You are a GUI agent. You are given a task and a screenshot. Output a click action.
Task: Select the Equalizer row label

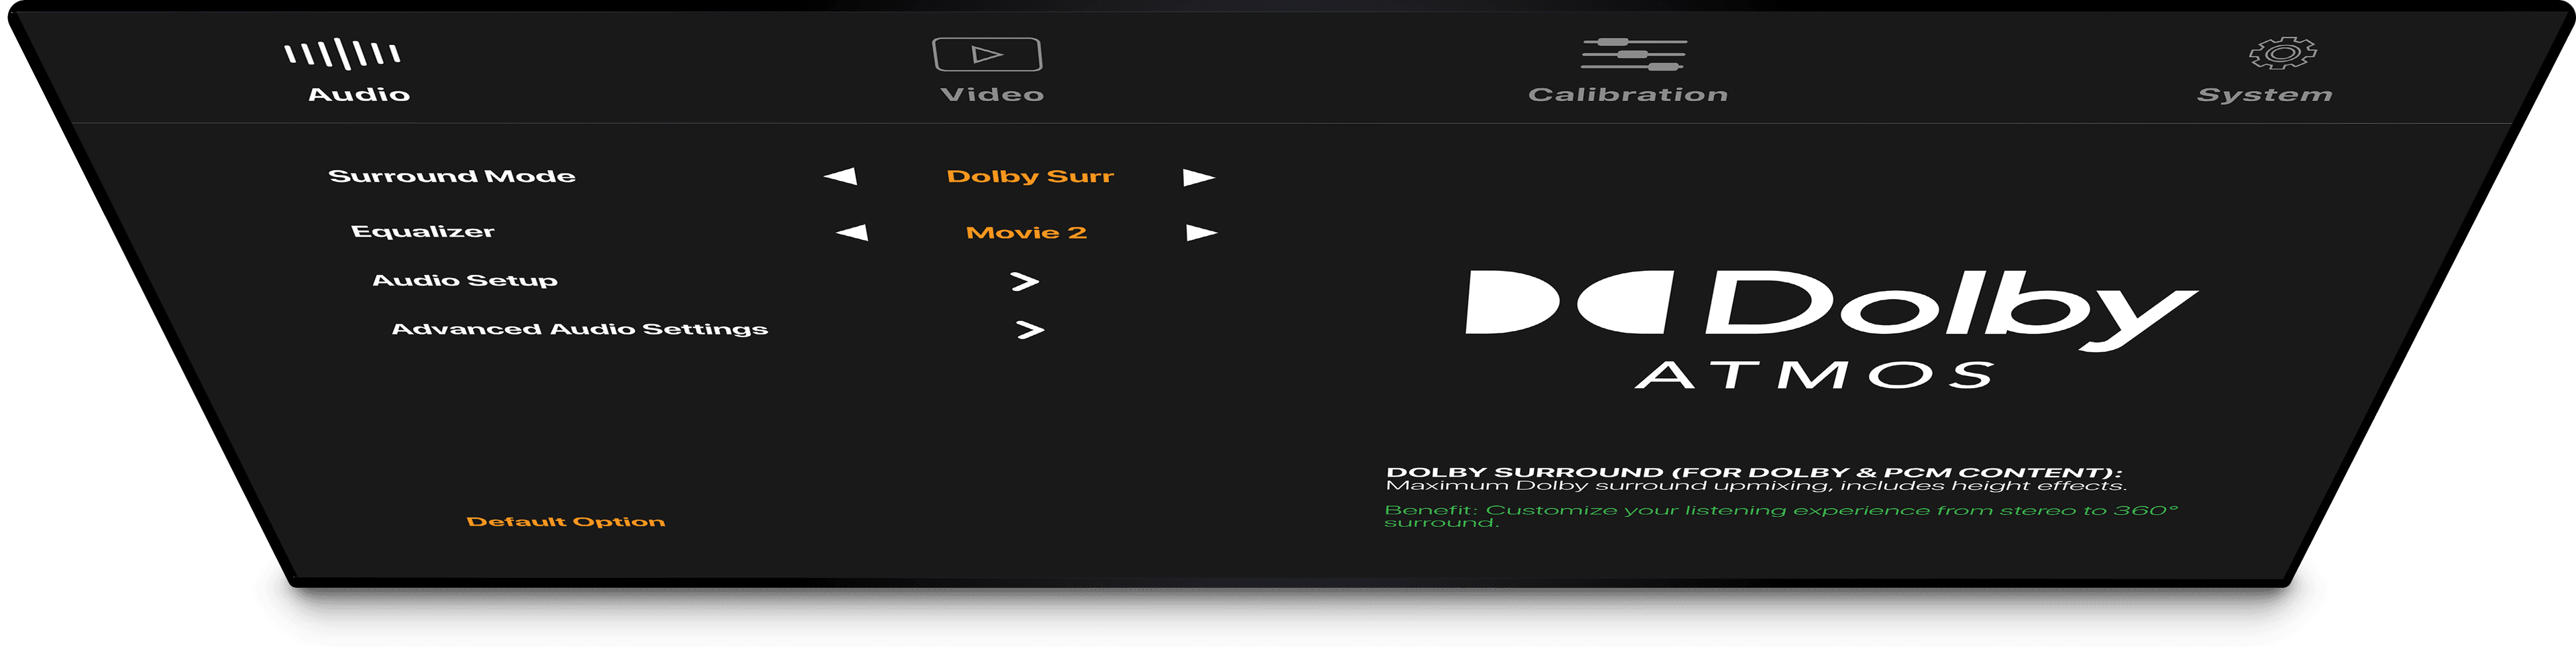[423, 231]
